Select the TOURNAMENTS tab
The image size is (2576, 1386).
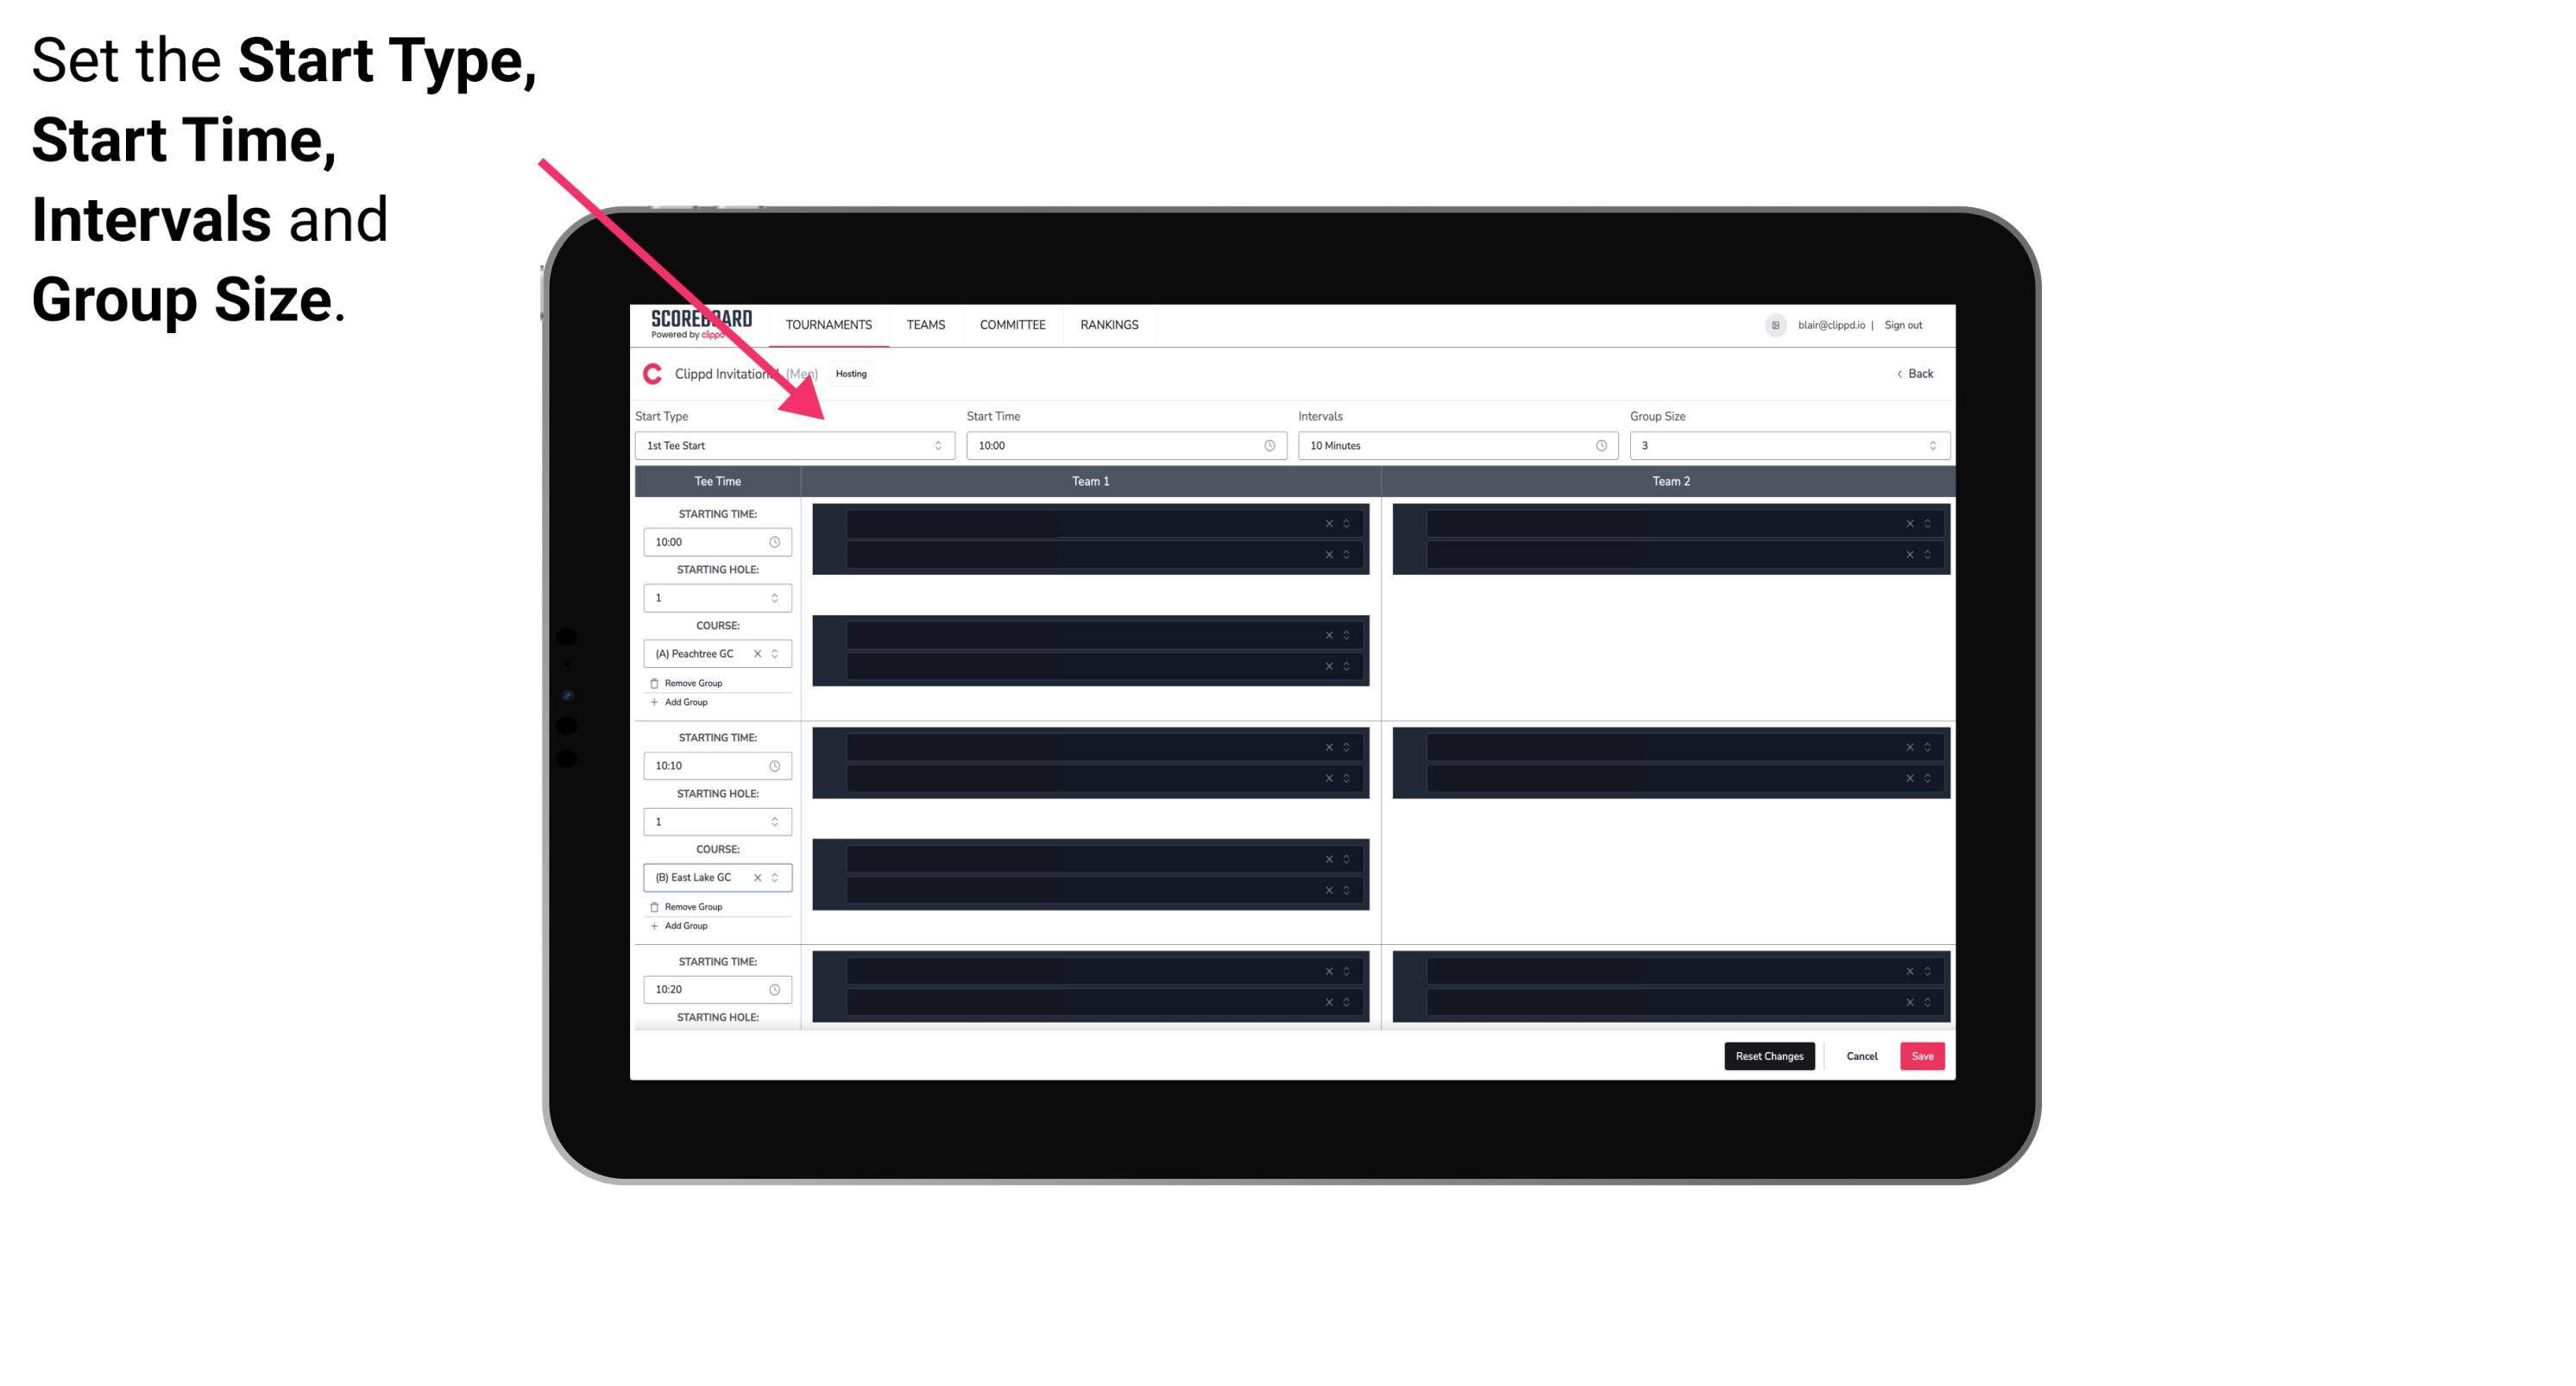click(831, 324)
